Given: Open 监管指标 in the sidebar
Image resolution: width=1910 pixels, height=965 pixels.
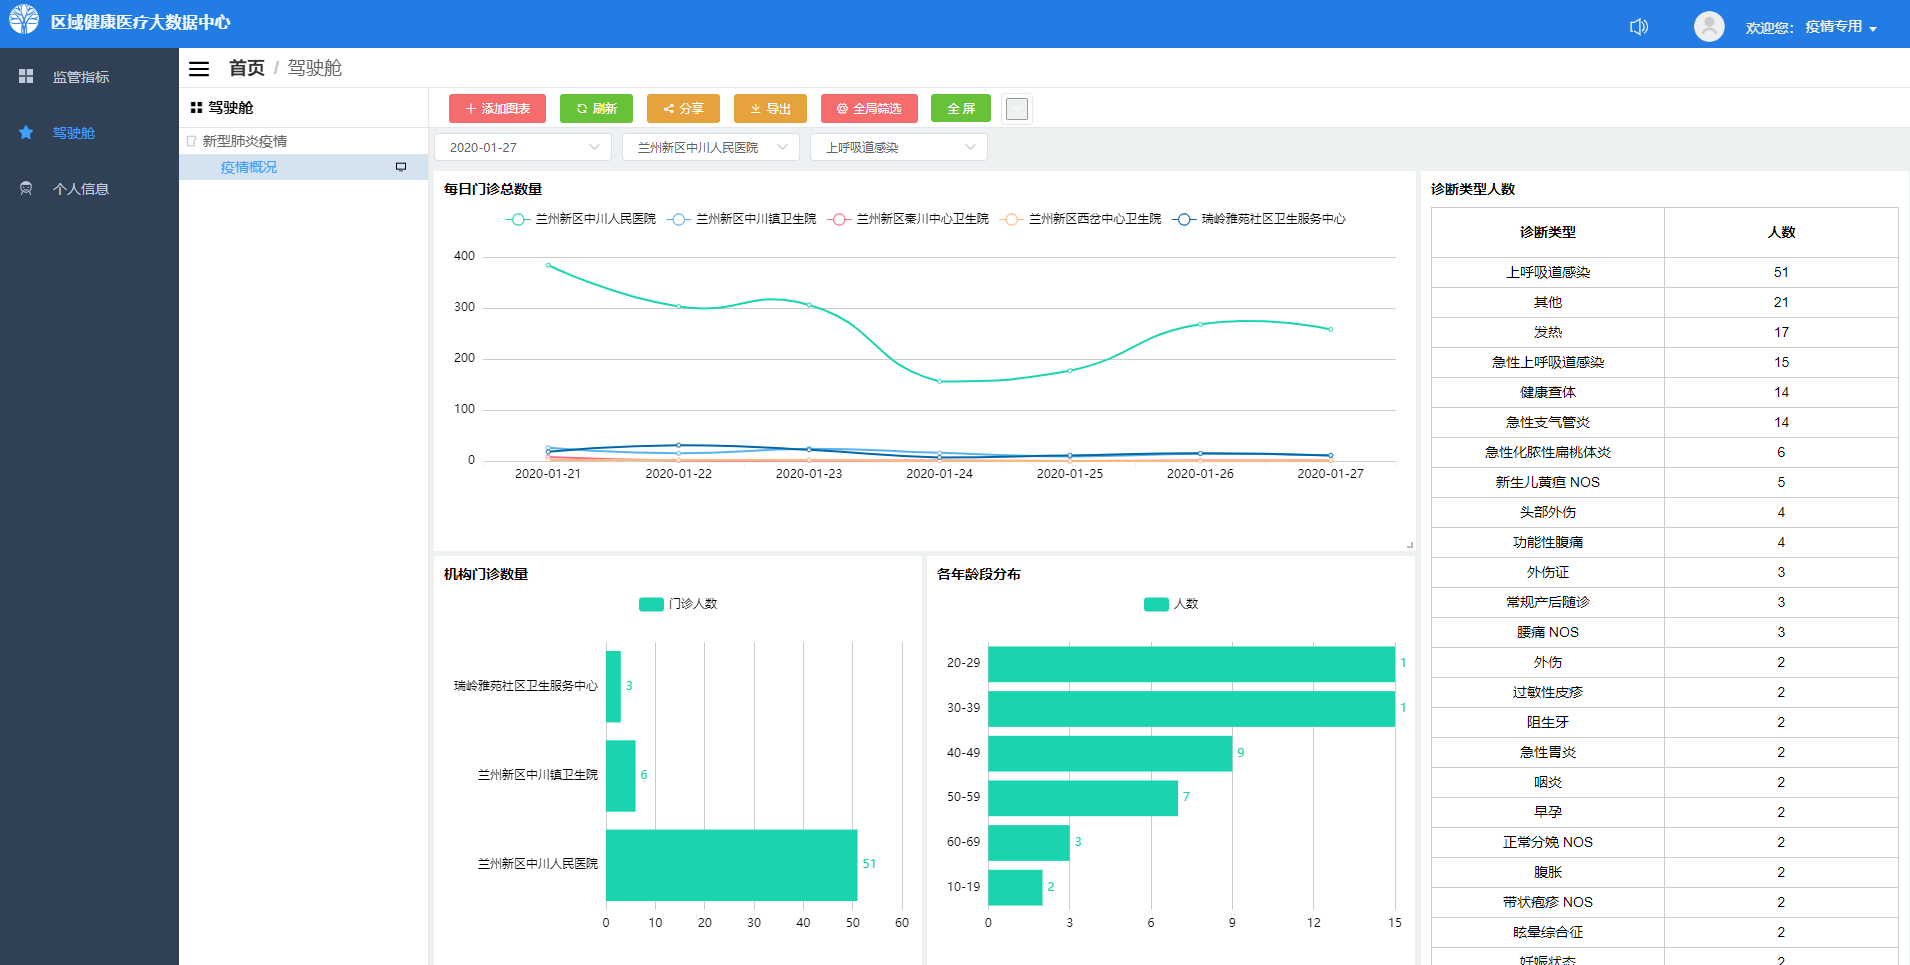Looking at the screenshot, I should coord(81,77).
